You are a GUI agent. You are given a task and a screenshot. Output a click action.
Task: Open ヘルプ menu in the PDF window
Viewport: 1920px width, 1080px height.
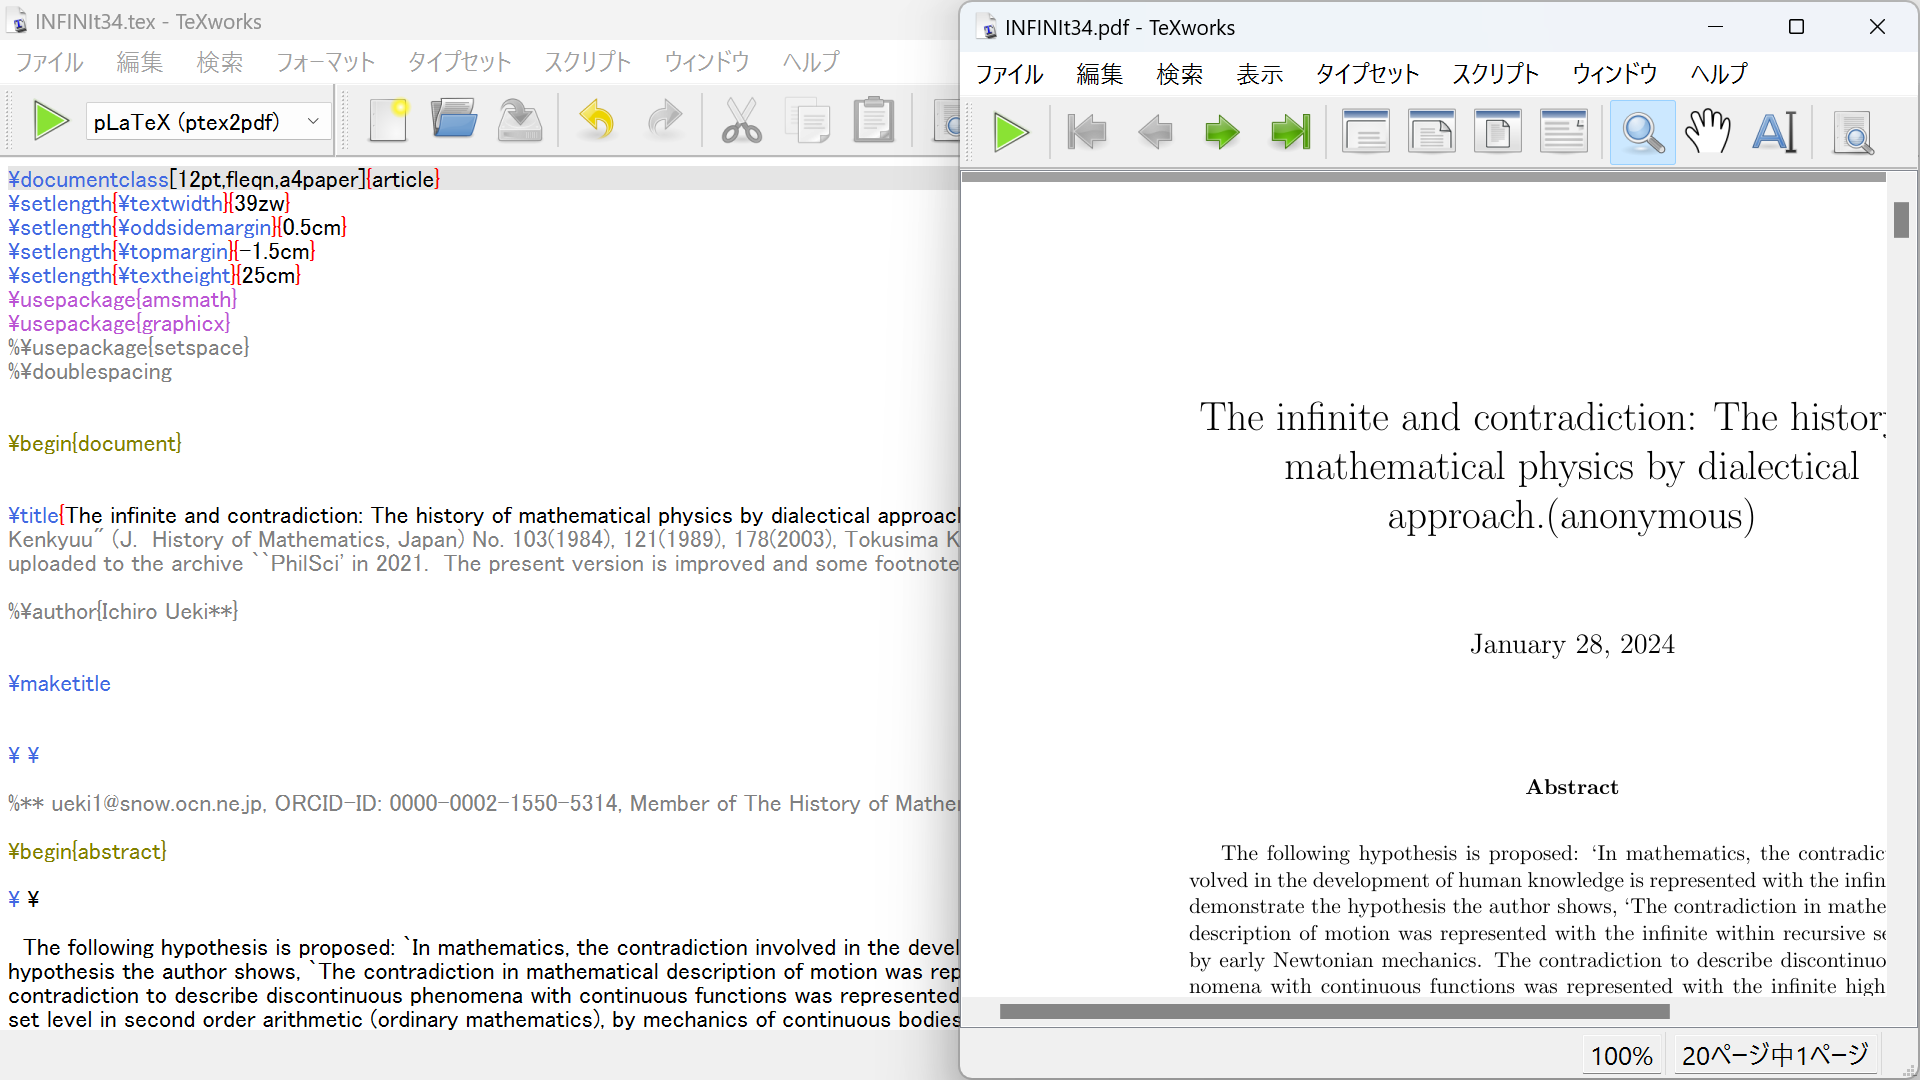[1719, 74]
